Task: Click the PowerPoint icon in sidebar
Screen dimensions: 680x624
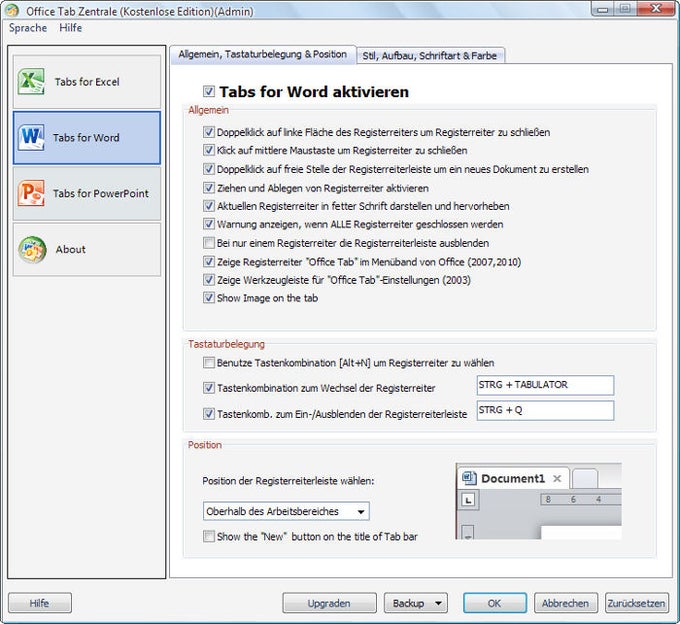Action: [x=31, y=193]
